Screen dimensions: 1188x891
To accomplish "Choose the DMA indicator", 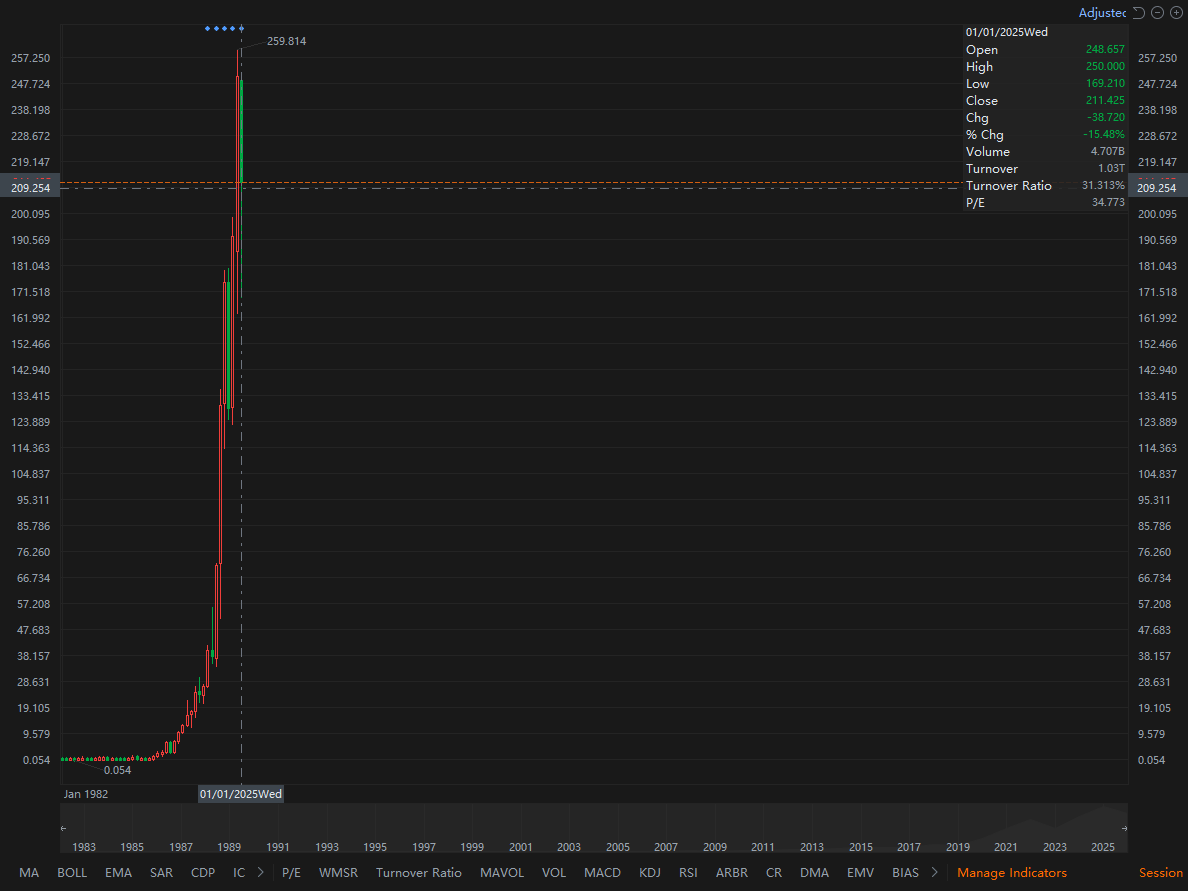I will [814, 873].
